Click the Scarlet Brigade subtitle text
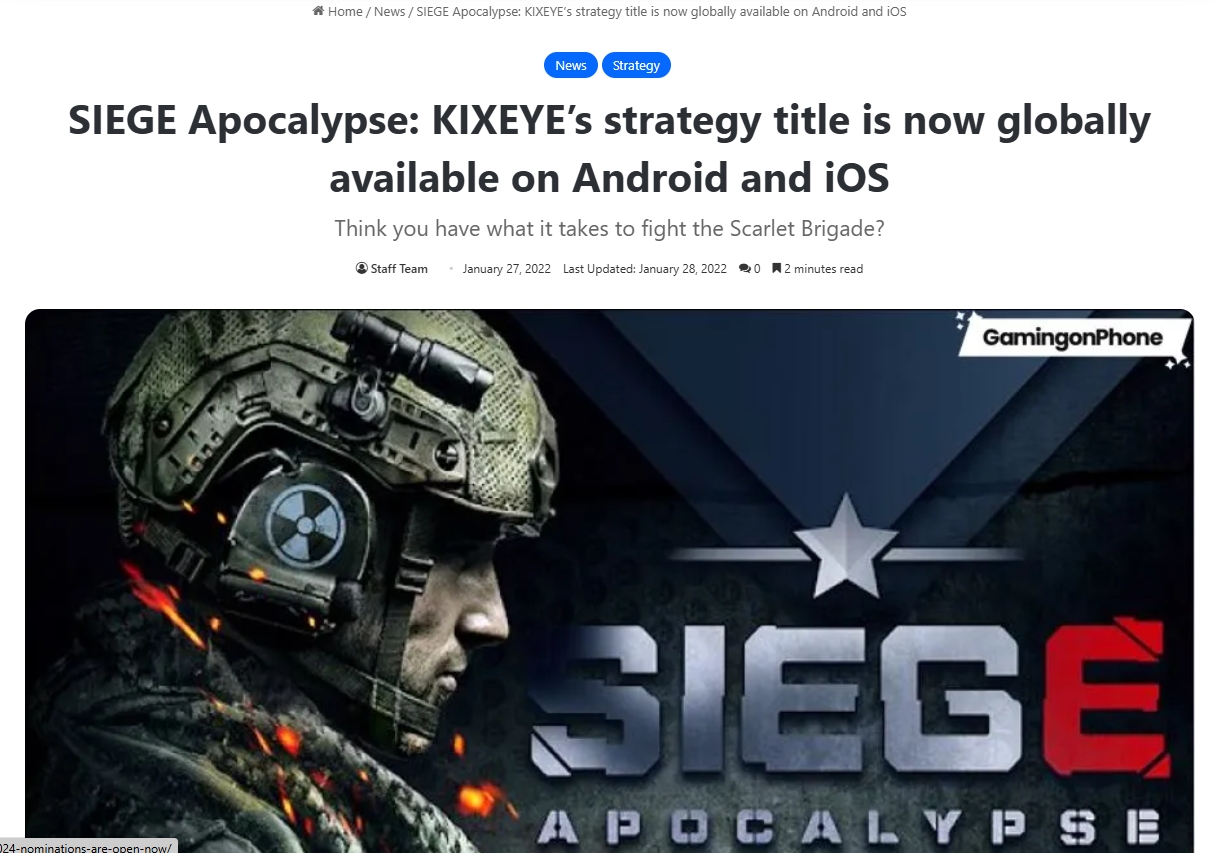The image size is (1220, 853). click(609, 228)
